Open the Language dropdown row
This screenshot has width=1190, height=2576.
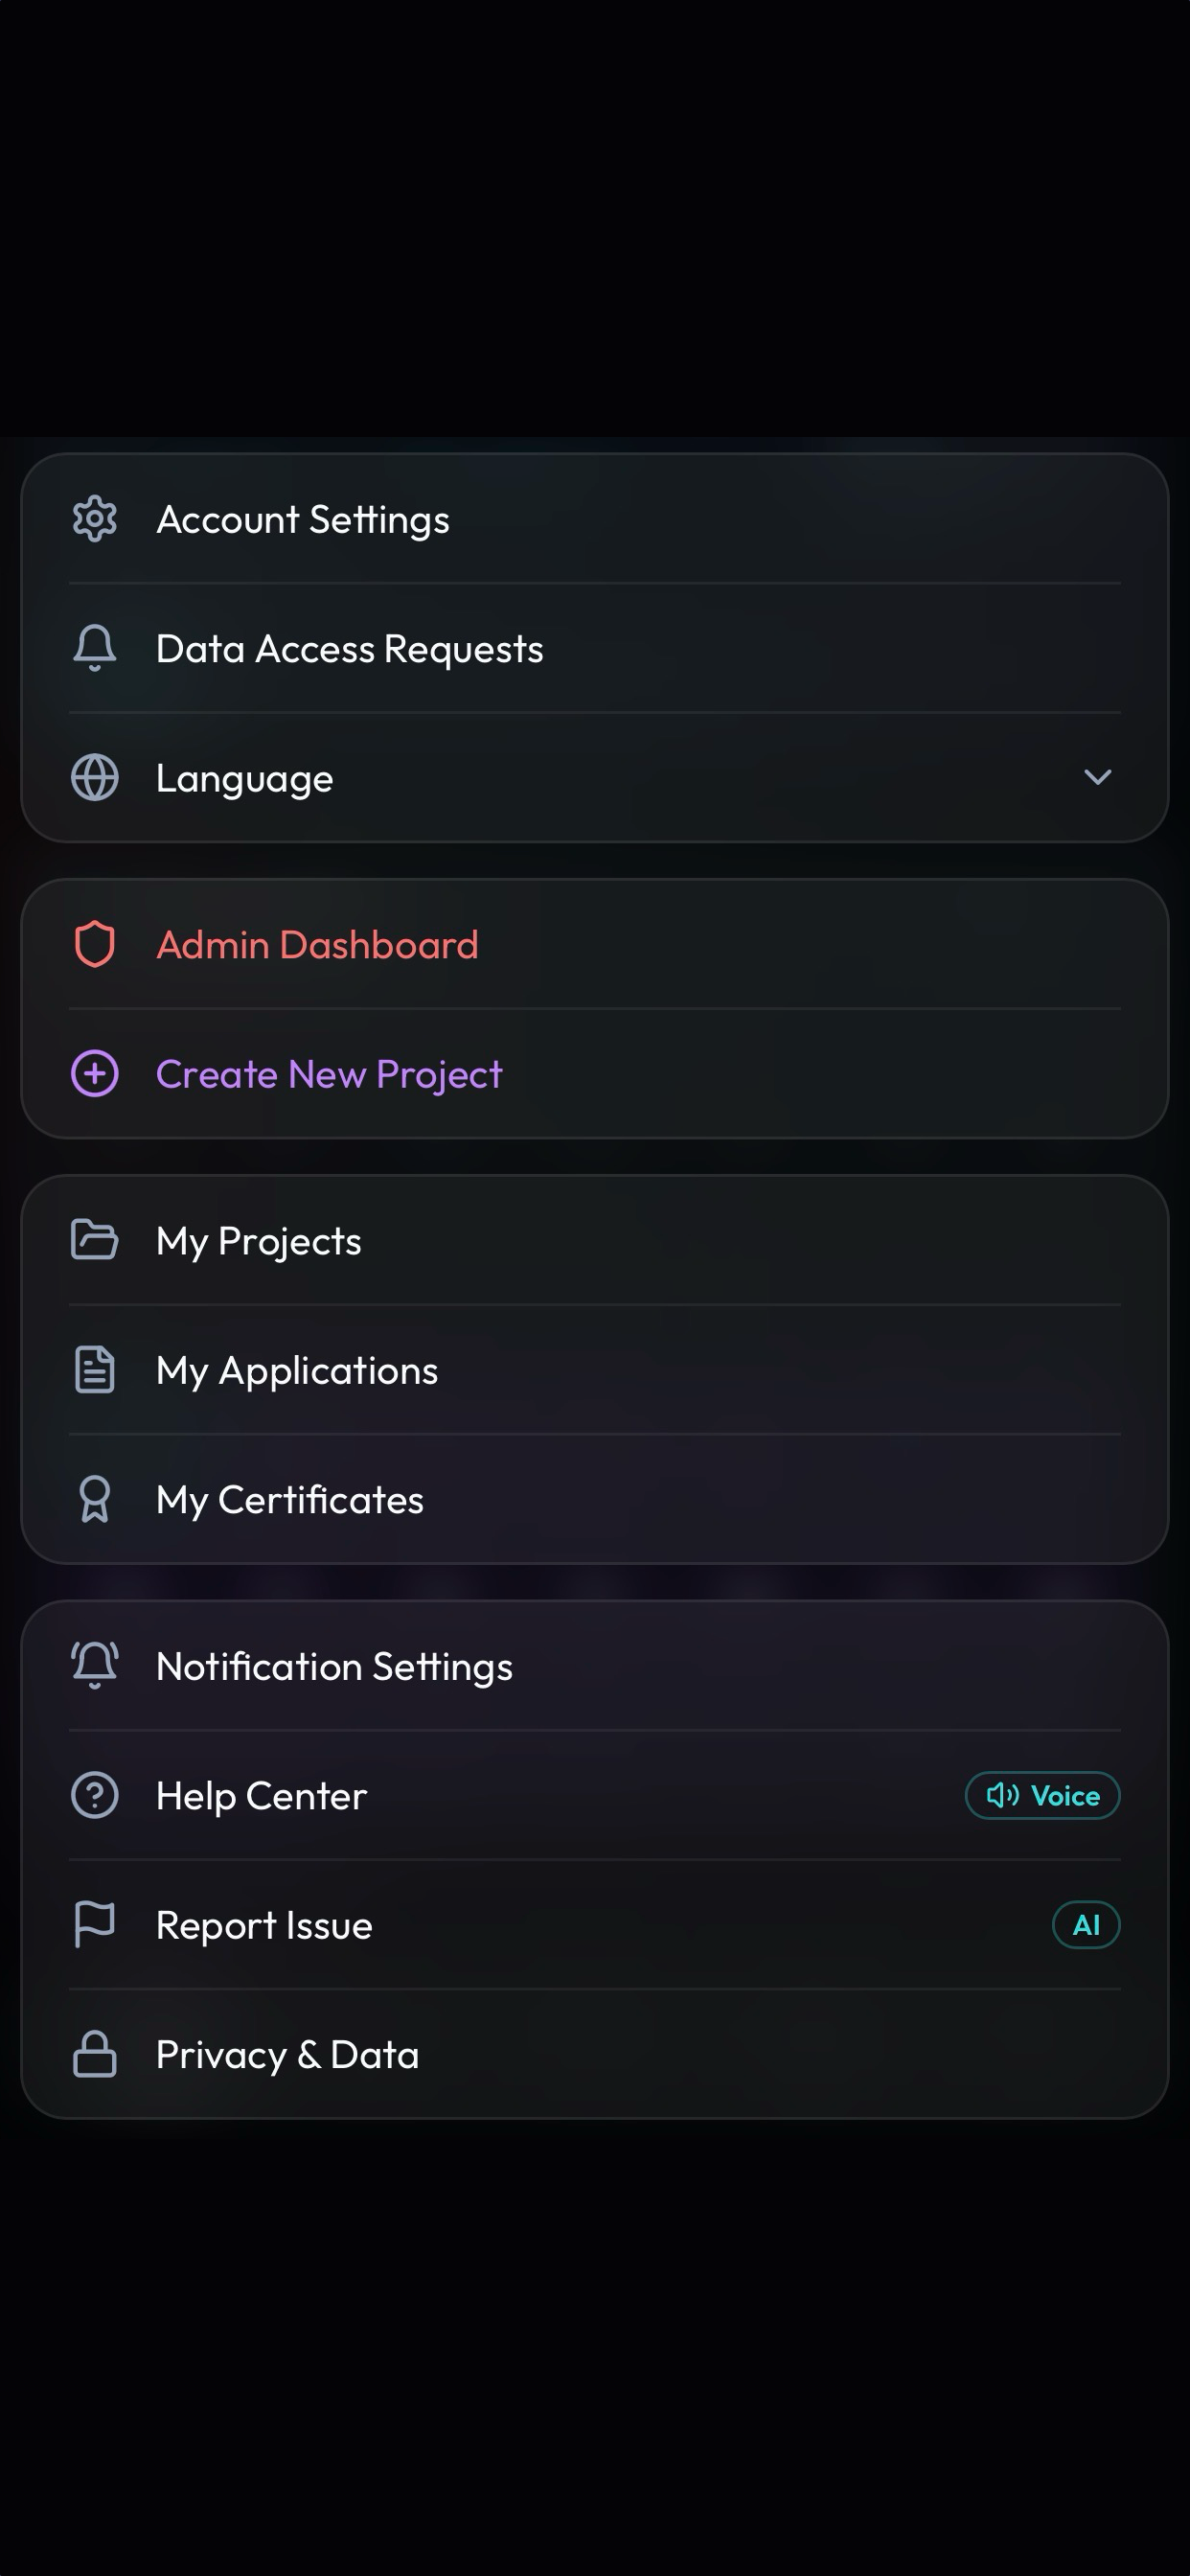(x=595, y=777)
